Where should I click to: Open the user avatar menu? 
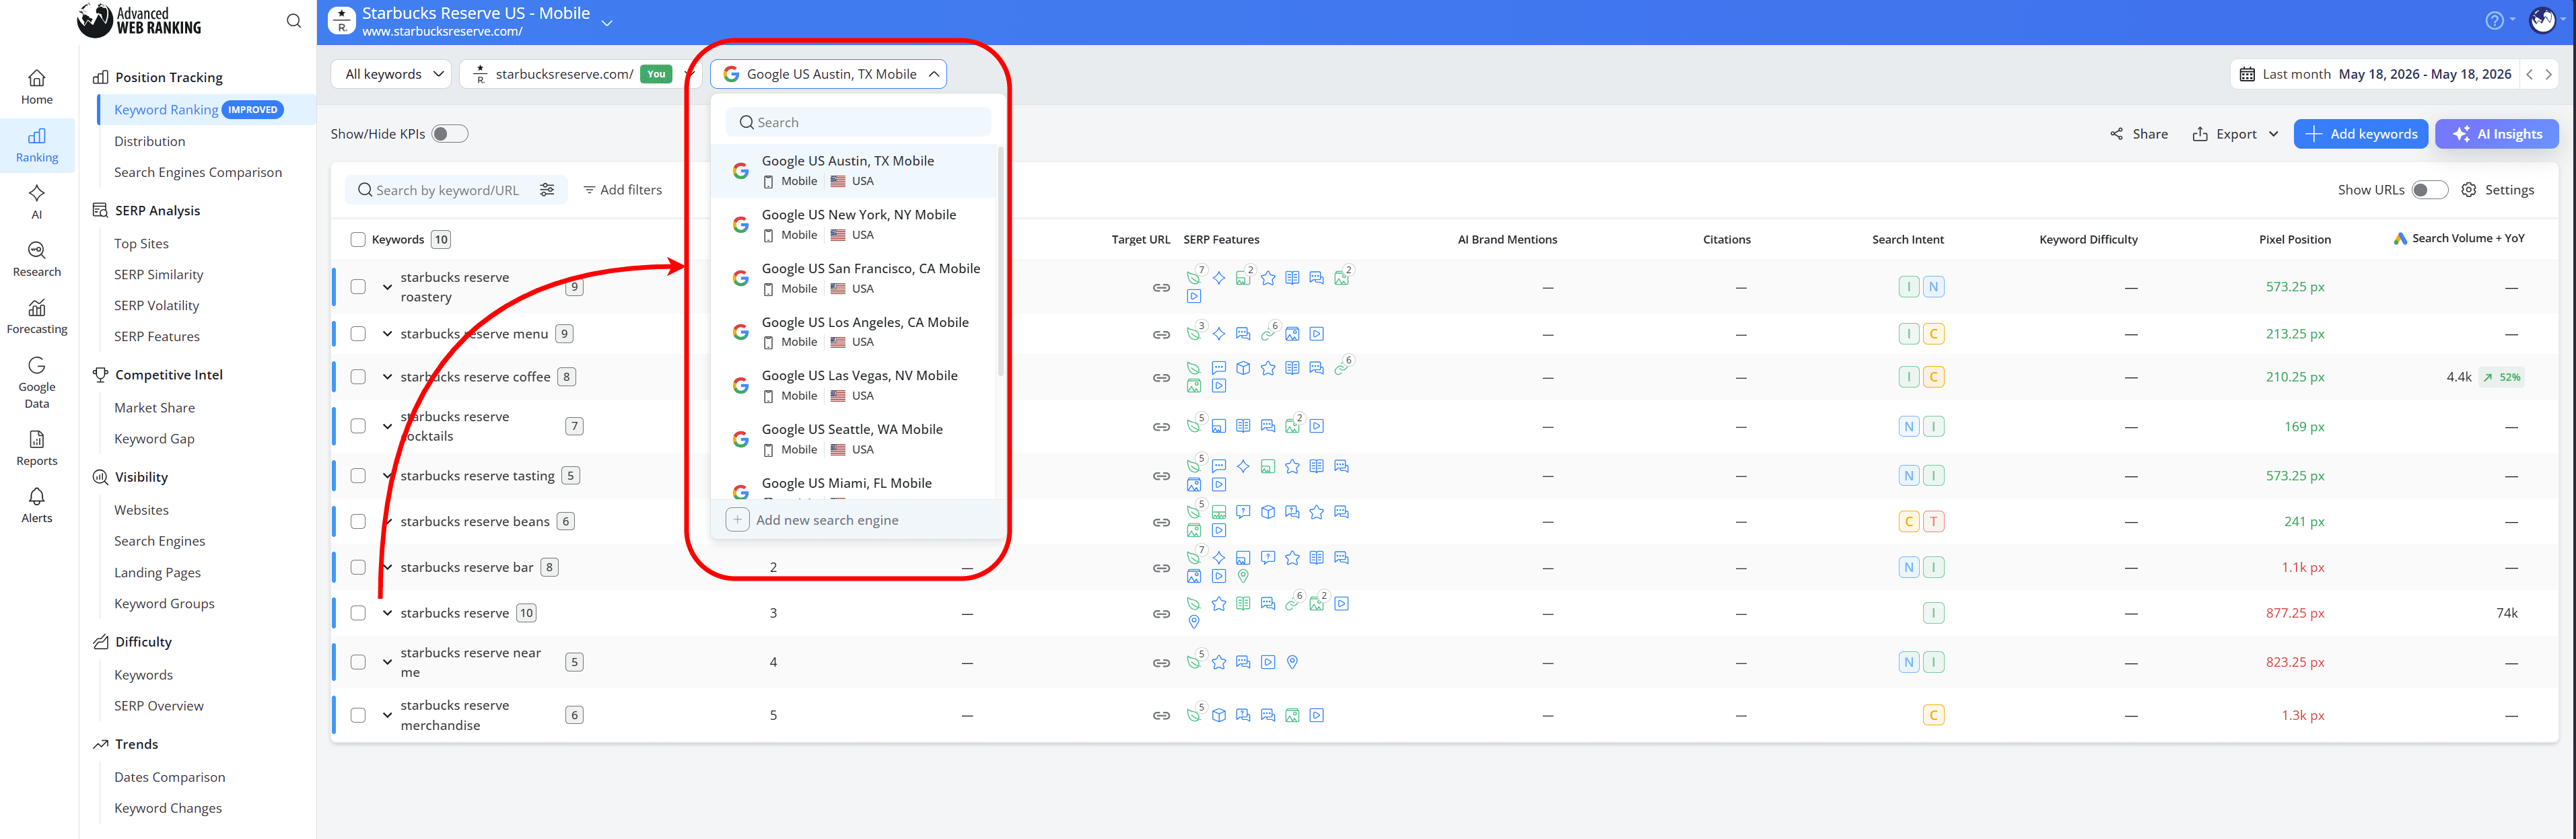2542,20
